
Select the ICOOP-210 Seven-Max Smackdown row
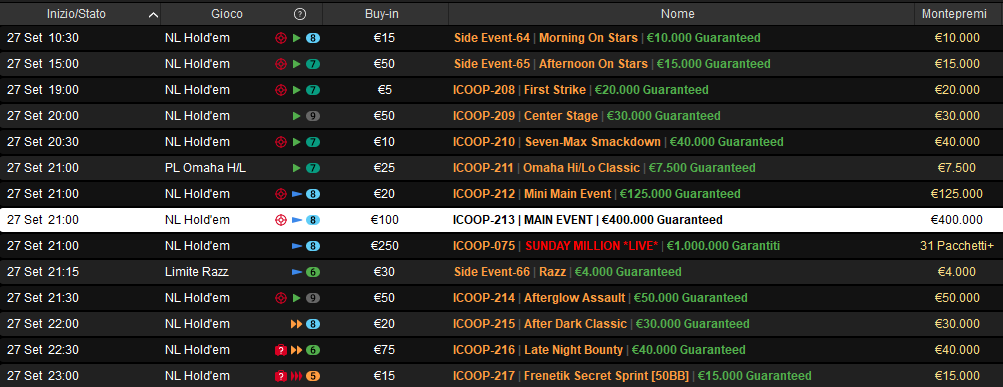502,142
